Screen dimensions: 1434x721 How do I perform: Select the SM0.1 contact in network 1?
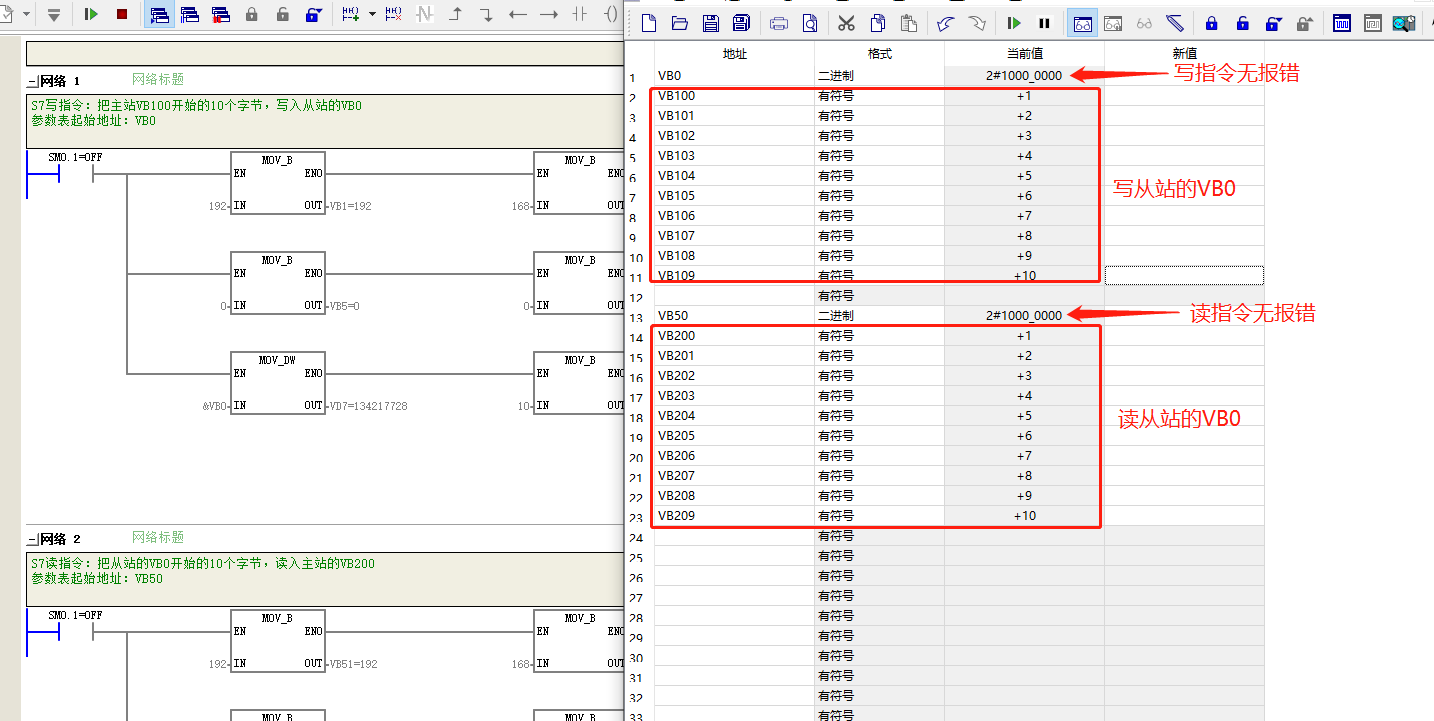point(75,175)
